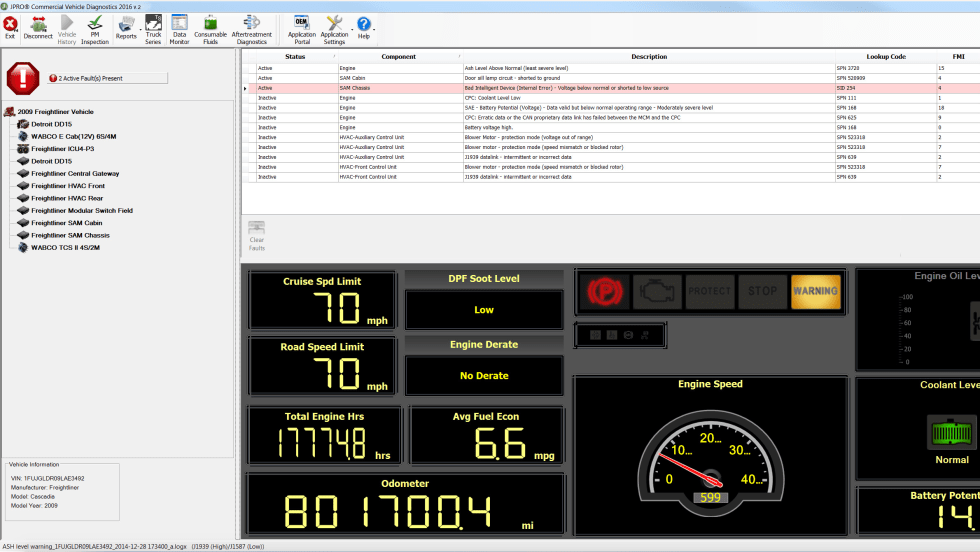Open the Help menu
Viewport: 980px width, 552px height.
click(x=364, y=27)
